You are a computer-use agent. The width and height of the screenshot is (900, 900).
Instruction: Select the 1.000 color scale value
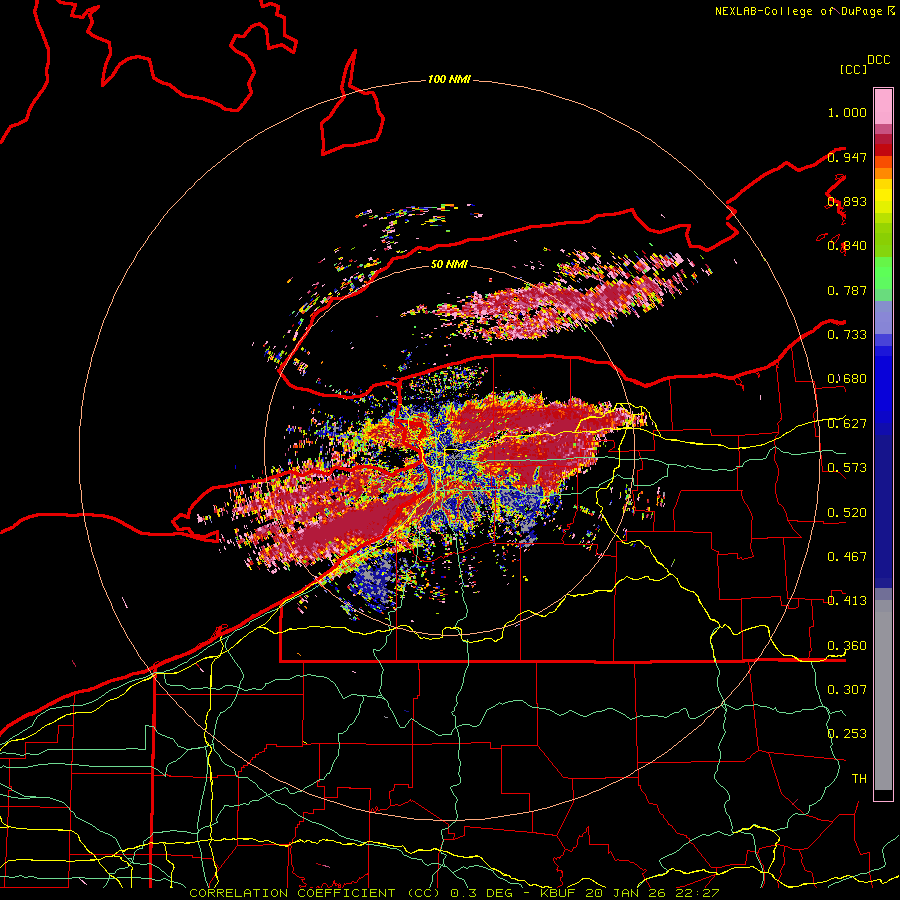pyautogui.click(x=847, y=112)
